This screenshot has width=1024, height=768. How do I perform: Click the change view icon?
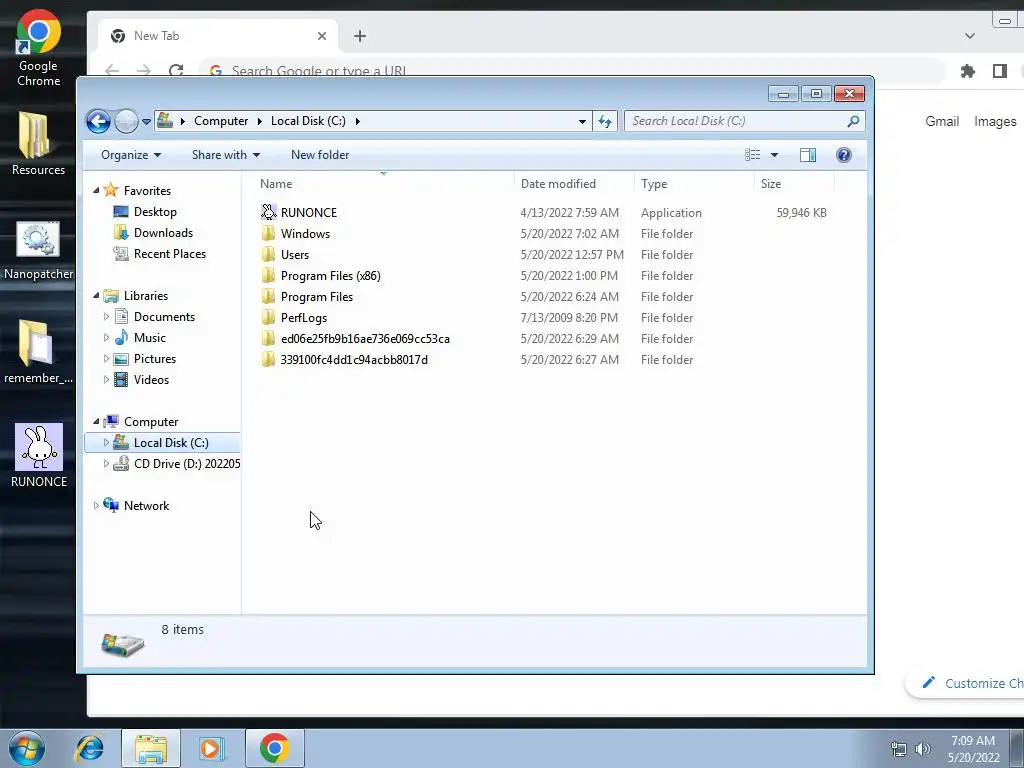pyautogui.click(x=752, y=155)
